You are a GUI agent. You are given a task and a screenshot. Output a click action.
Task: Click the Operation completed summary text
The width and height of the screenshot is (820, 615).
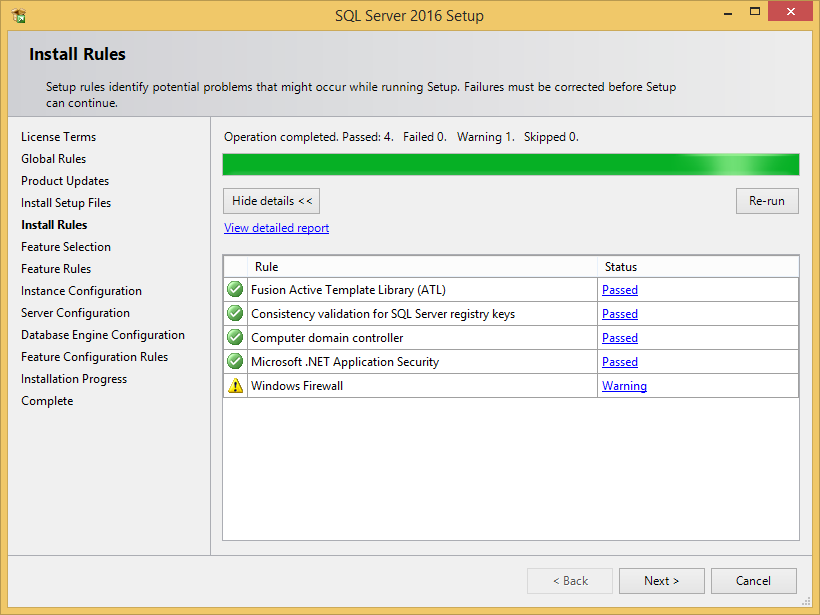pos(401,137)
